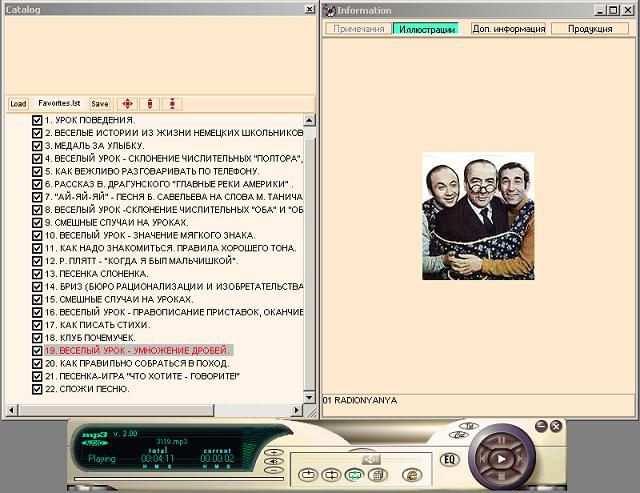Click the track list's scroll down arrow
The image size is (640, 493).
click(x=310, y=398)
